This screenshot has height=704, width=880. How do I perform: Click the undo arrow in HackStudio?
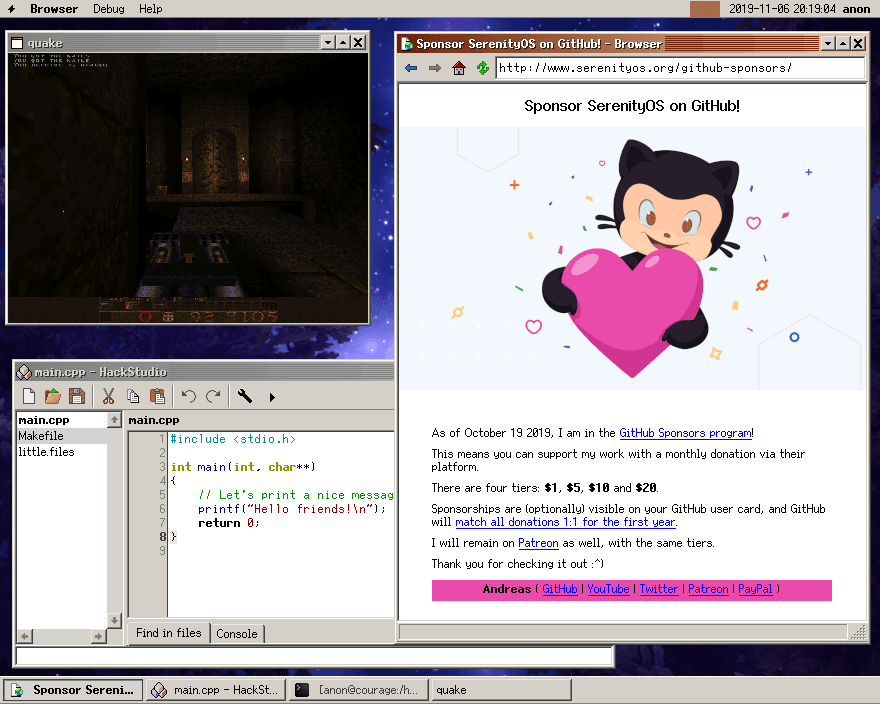tap(188, 397)
